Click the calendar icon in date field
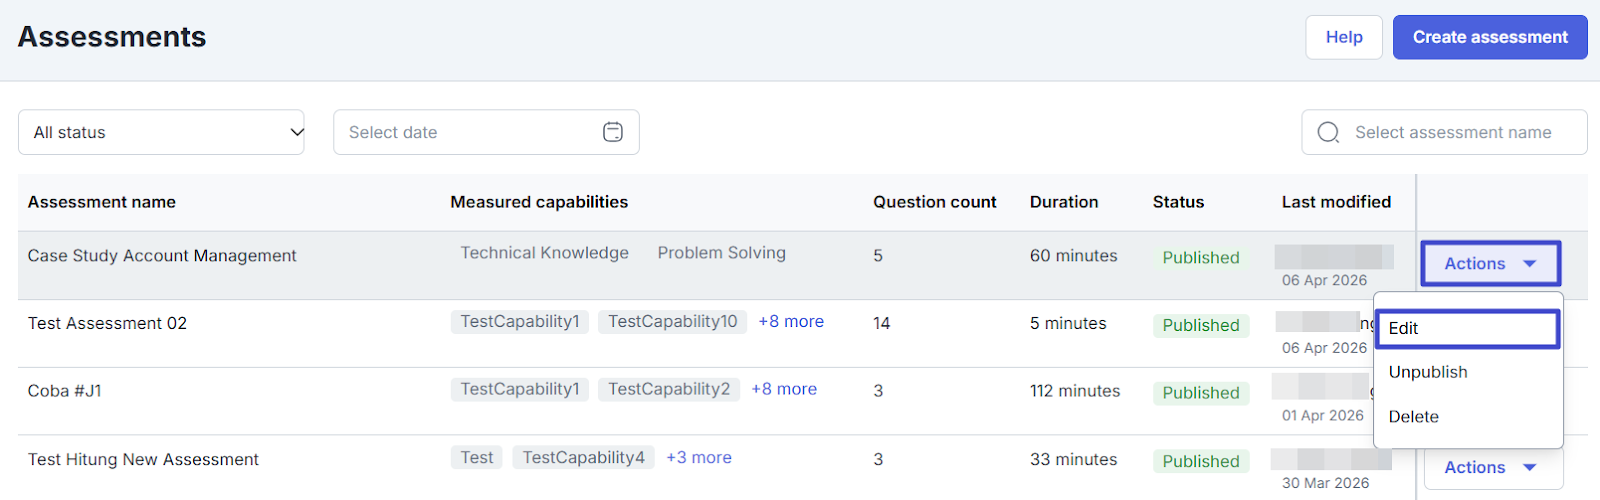The image size is (1600, 500). pos(613,132)
